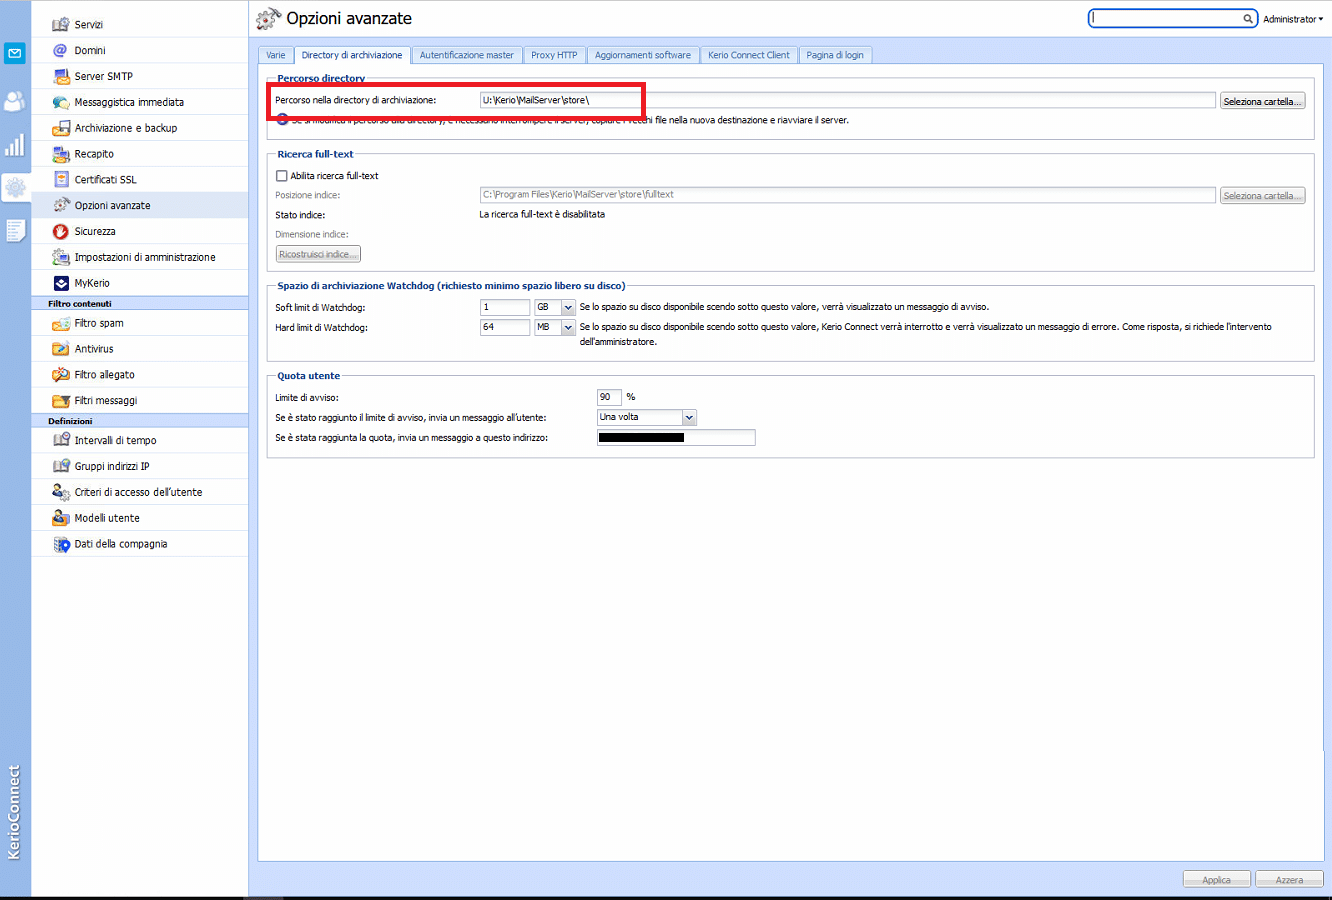1332x900 pixels.
Task: Click the Azzera button
Action: 1289,879
